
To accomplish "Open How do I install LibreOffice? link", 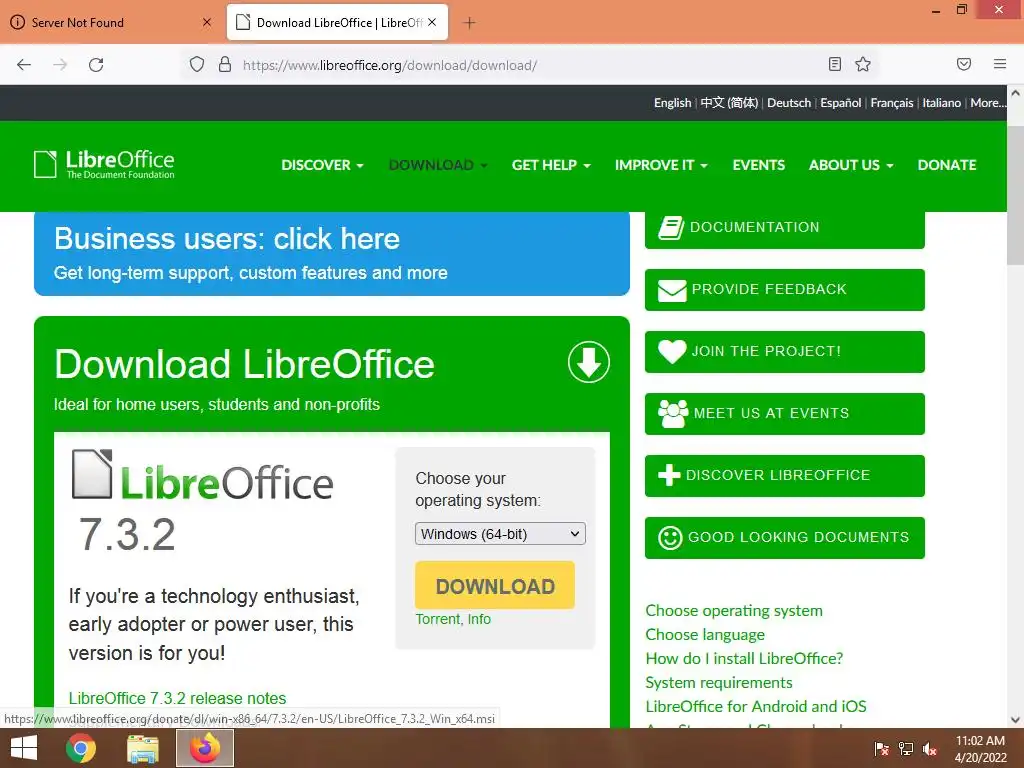I will tap(744, 658).
